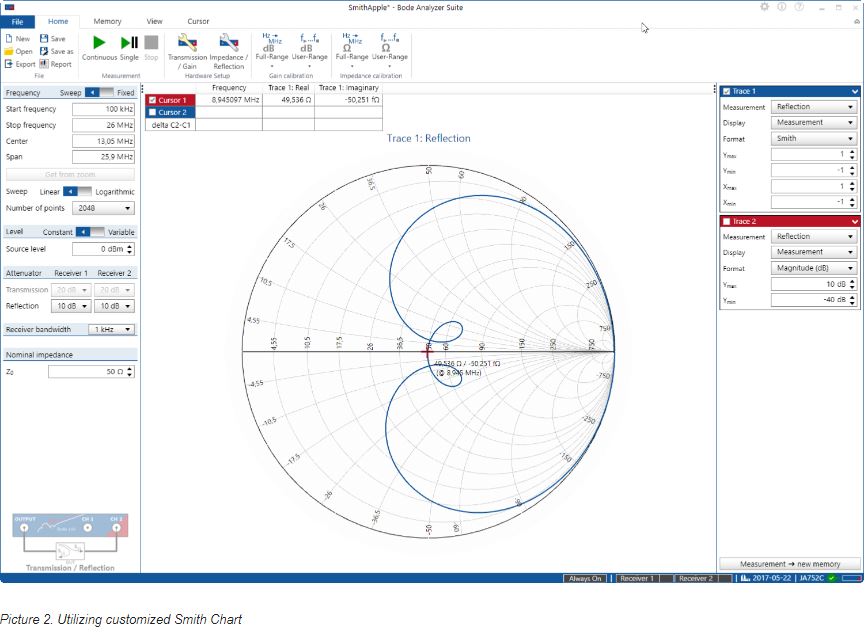866x632 pixels.
Task: Collapse the Trace 1 panel
Action: click(x=853, y=91)
